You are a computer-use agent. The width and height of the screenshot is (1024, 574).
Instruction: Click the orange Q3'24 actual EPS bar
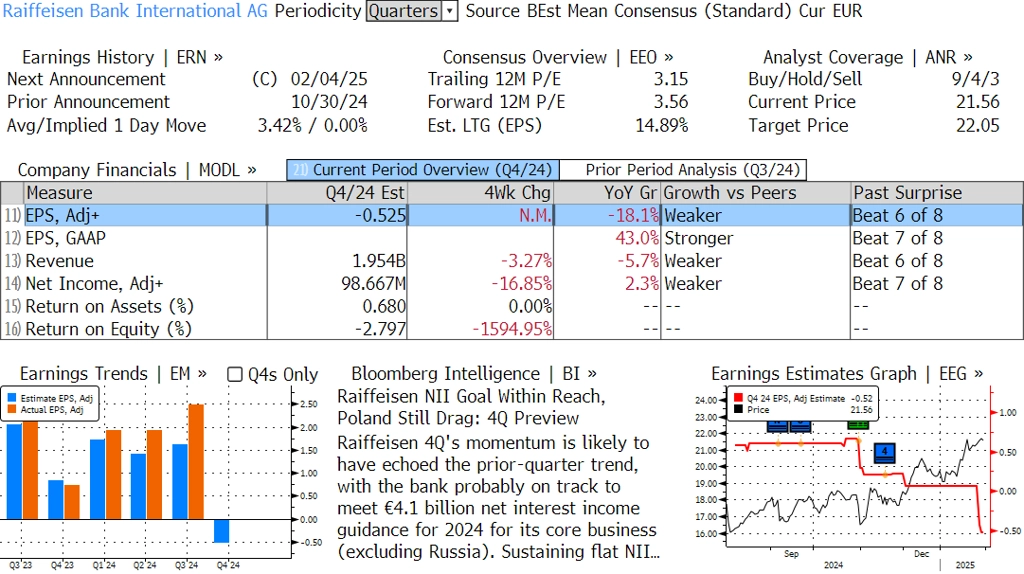[x=196, y=462]
